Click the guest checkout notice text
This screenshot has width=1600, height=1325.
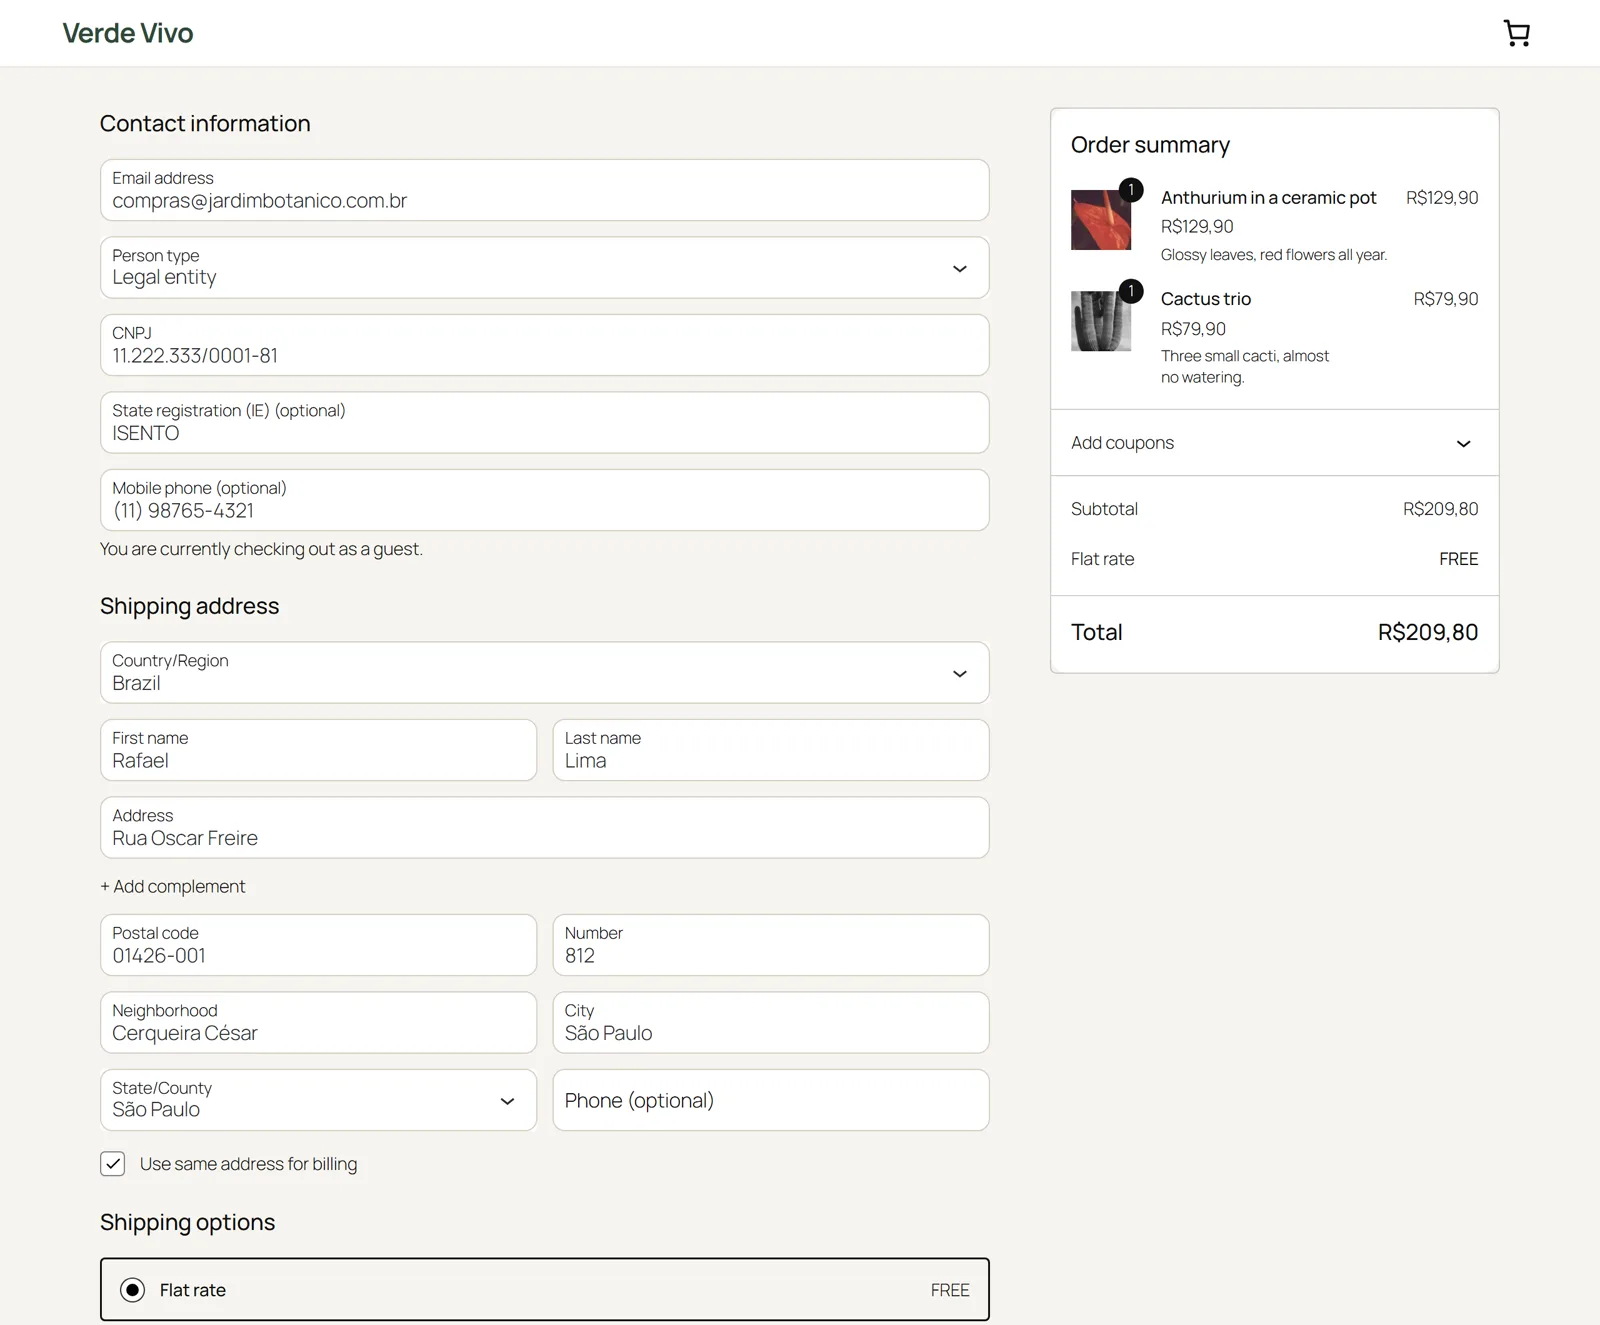pos(261,549)
